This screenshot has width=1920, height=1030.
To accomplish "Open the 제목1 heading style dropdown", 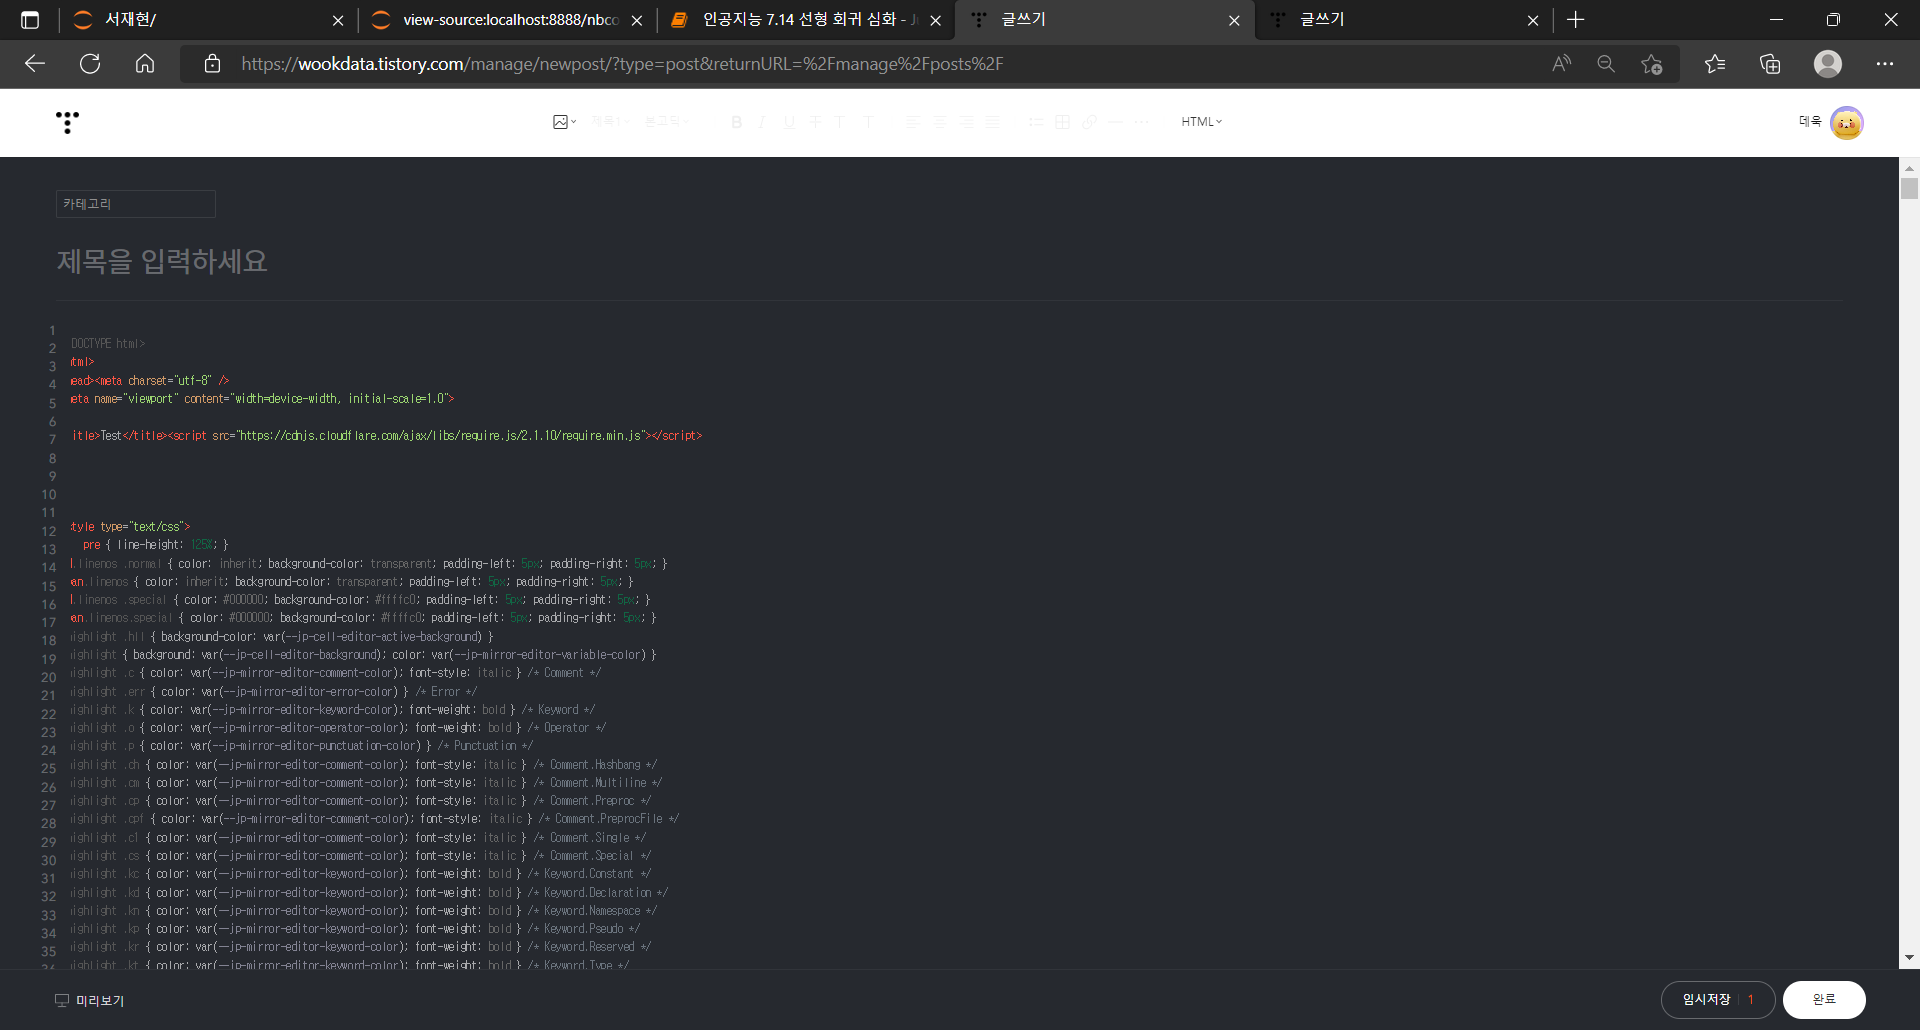I will [610, 121].
